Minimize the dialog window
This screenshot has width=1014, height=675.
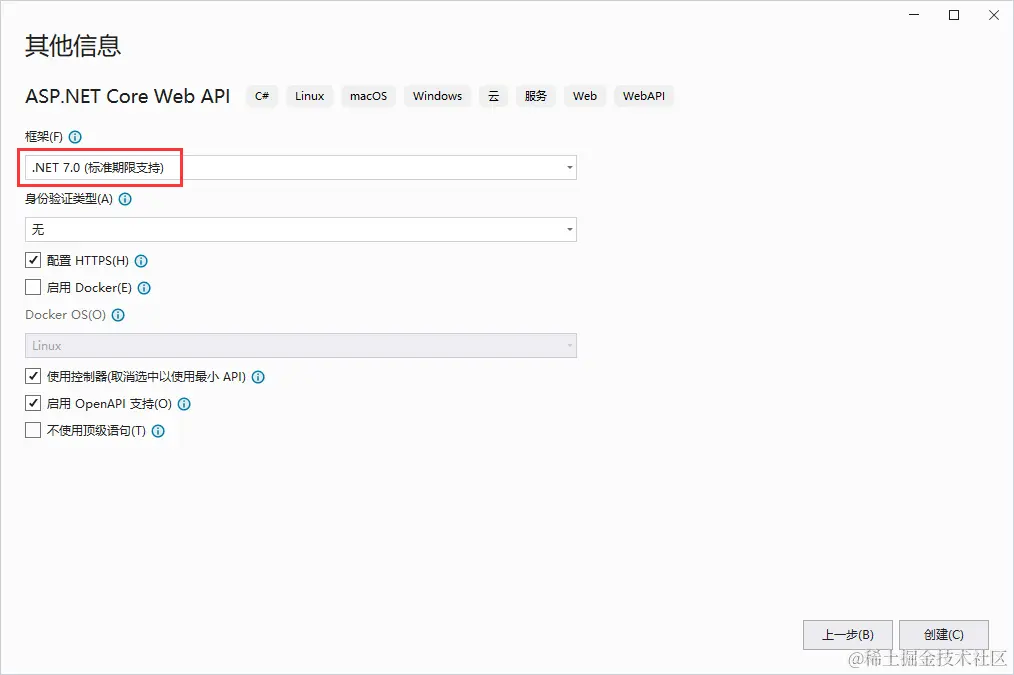pos(914,15)
